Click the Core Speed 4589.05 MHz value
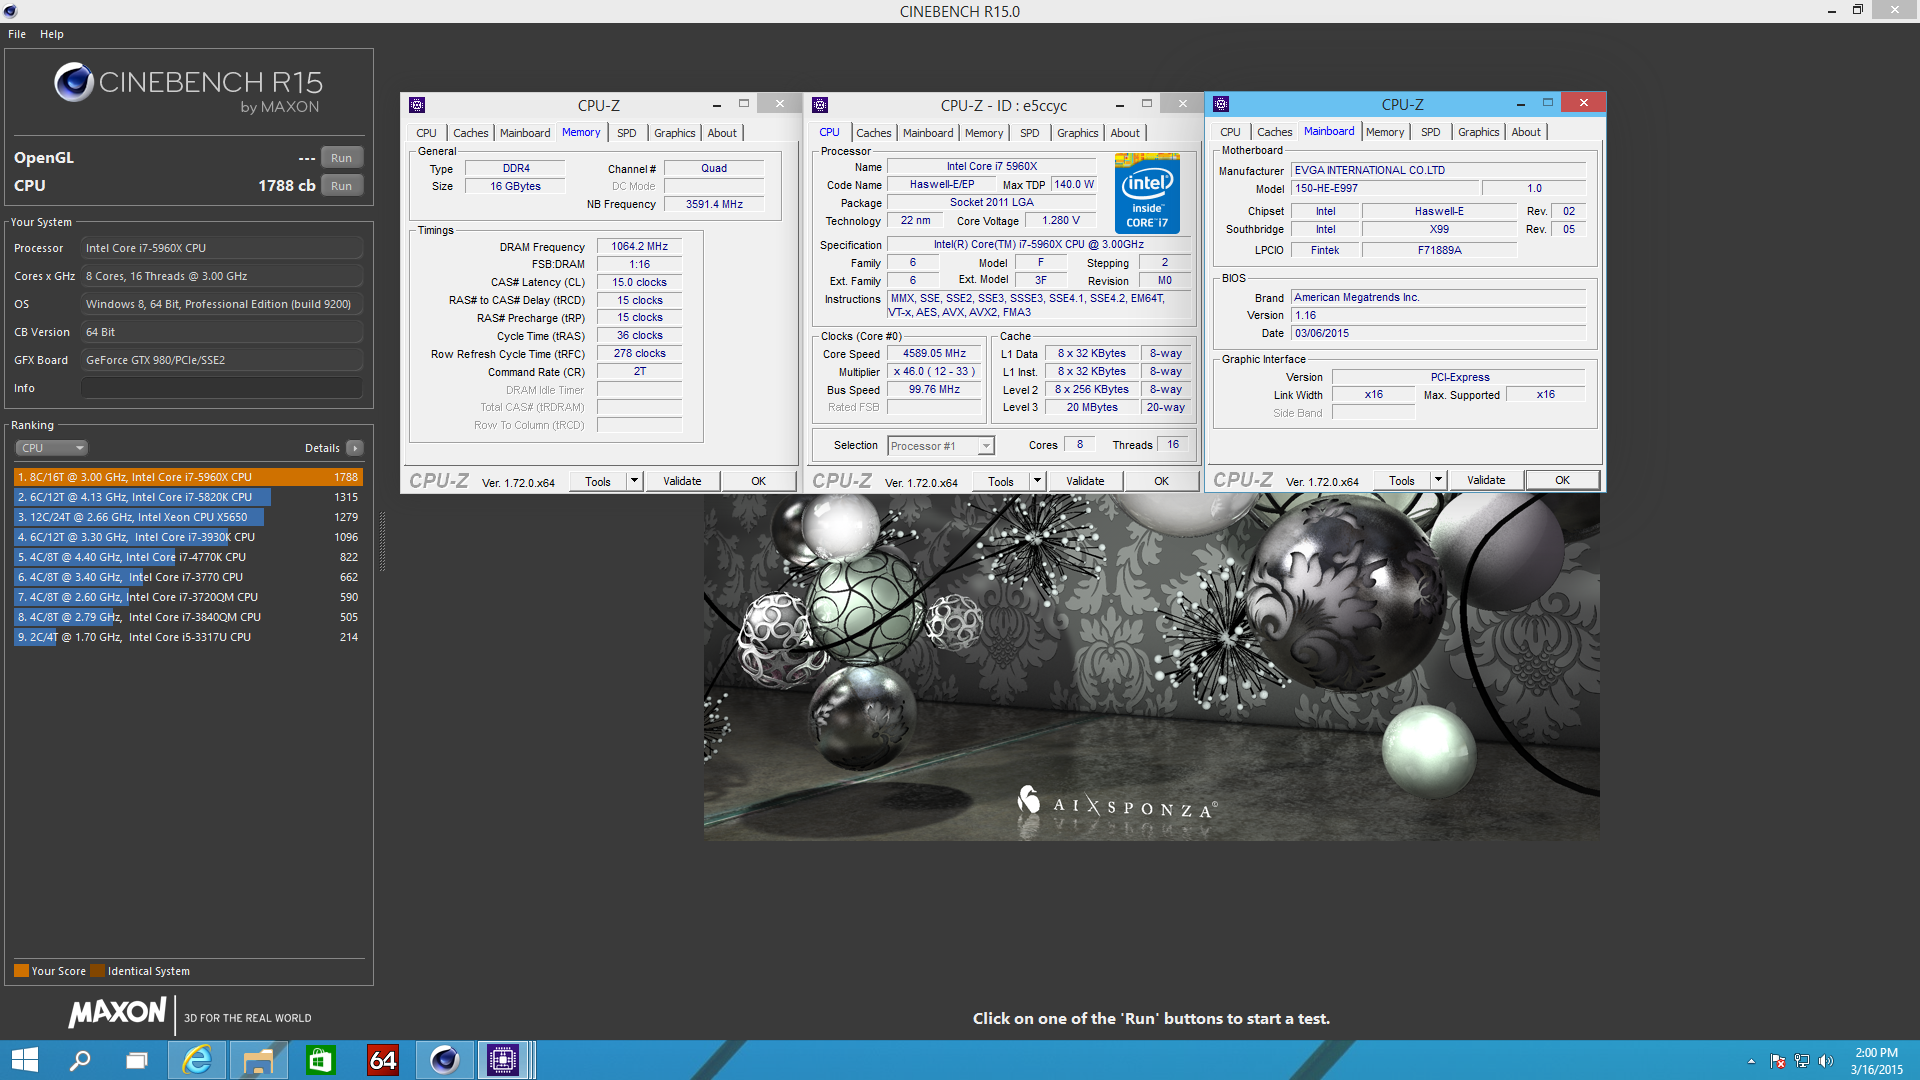Viewport: 1920px width, 1080px height. tap(934, 353)
